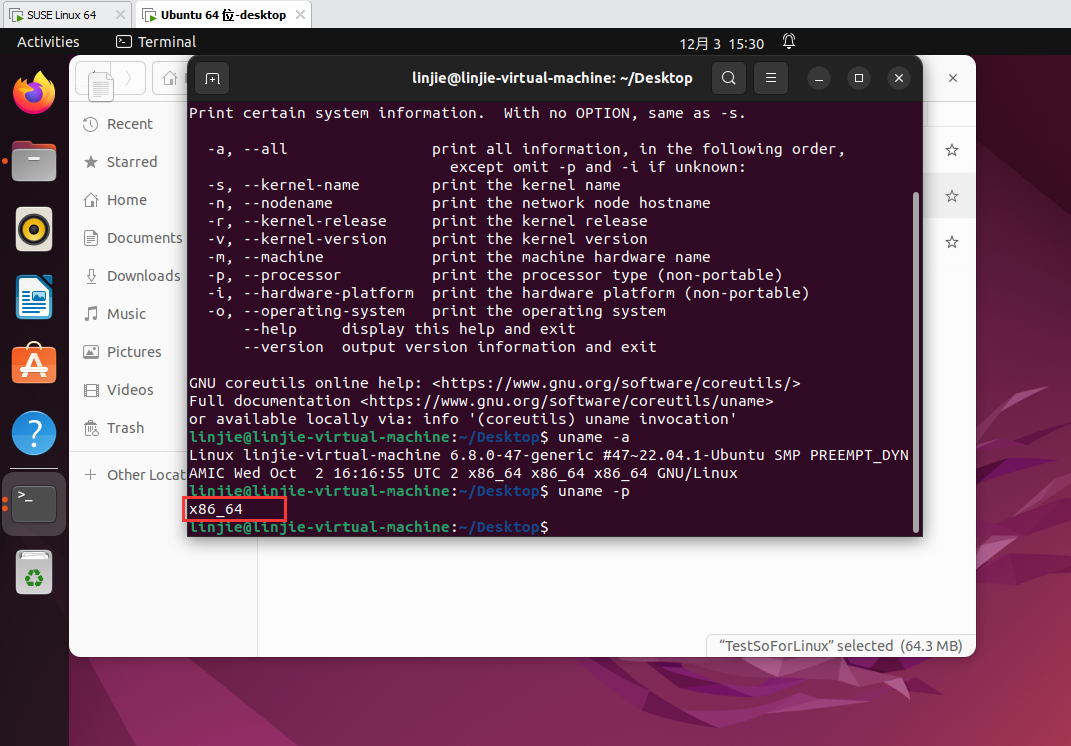Click the 'uname -a' command text
Image resolution: width=1071 pixels, height=746 pixels.
coord(594,437)
